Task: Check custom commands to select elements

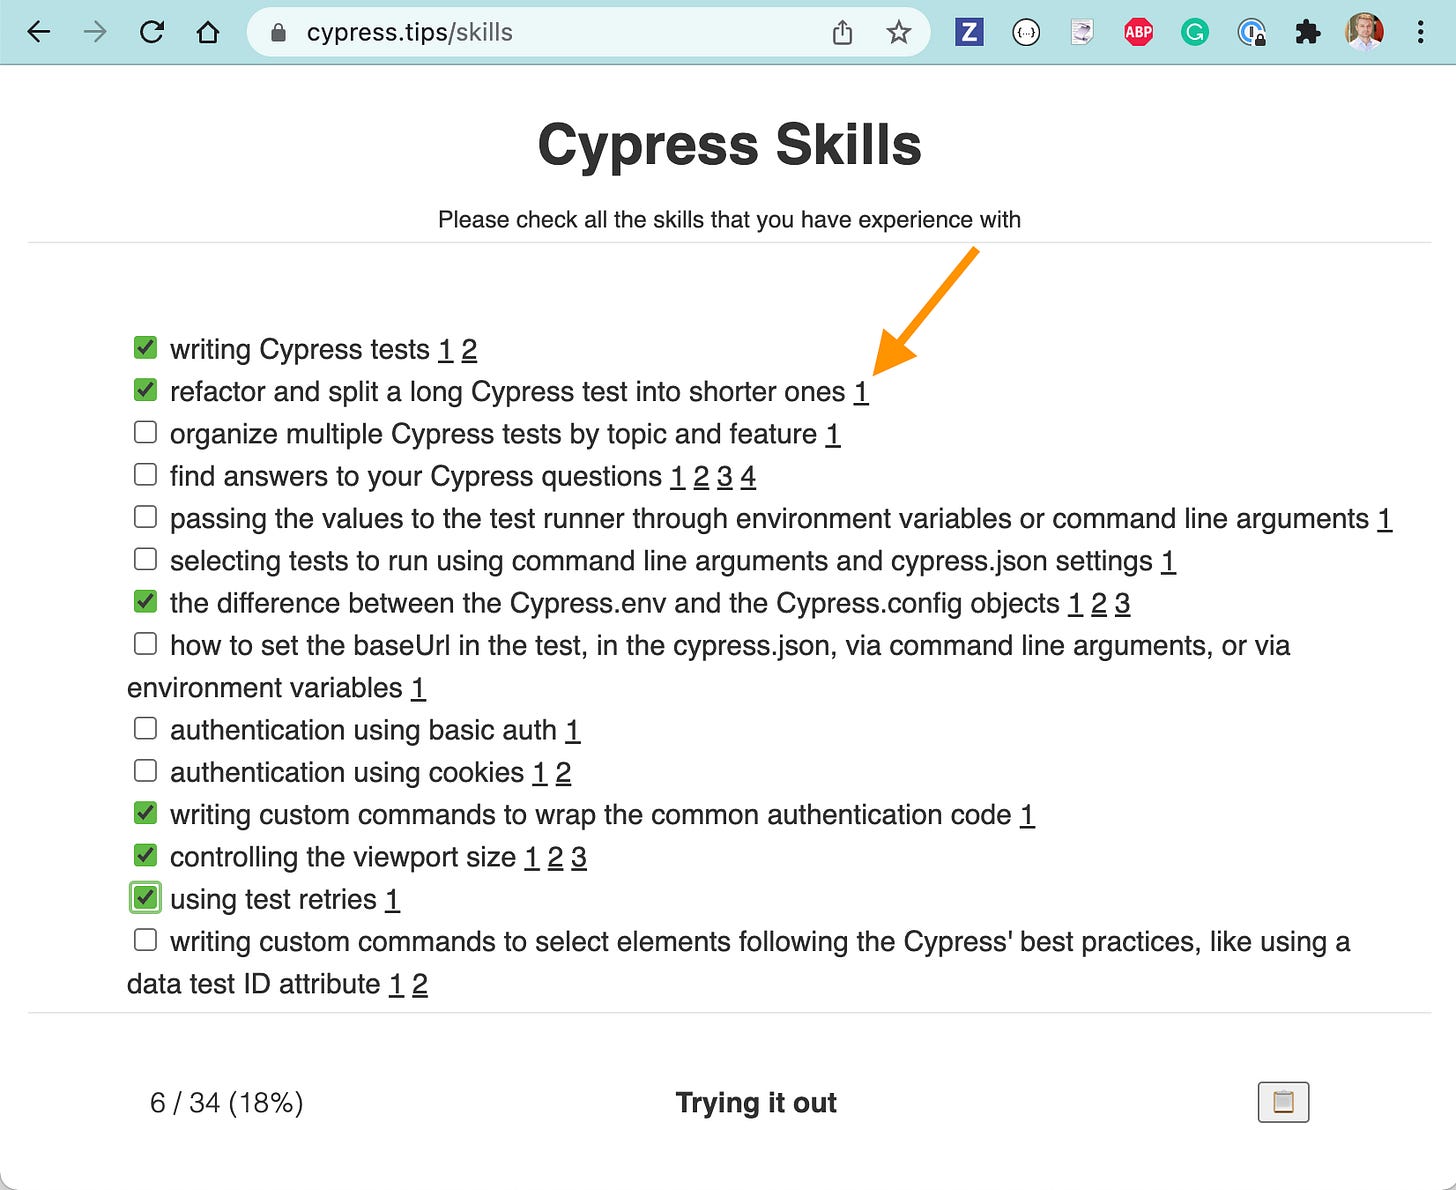Action: [x=145, y=939]
